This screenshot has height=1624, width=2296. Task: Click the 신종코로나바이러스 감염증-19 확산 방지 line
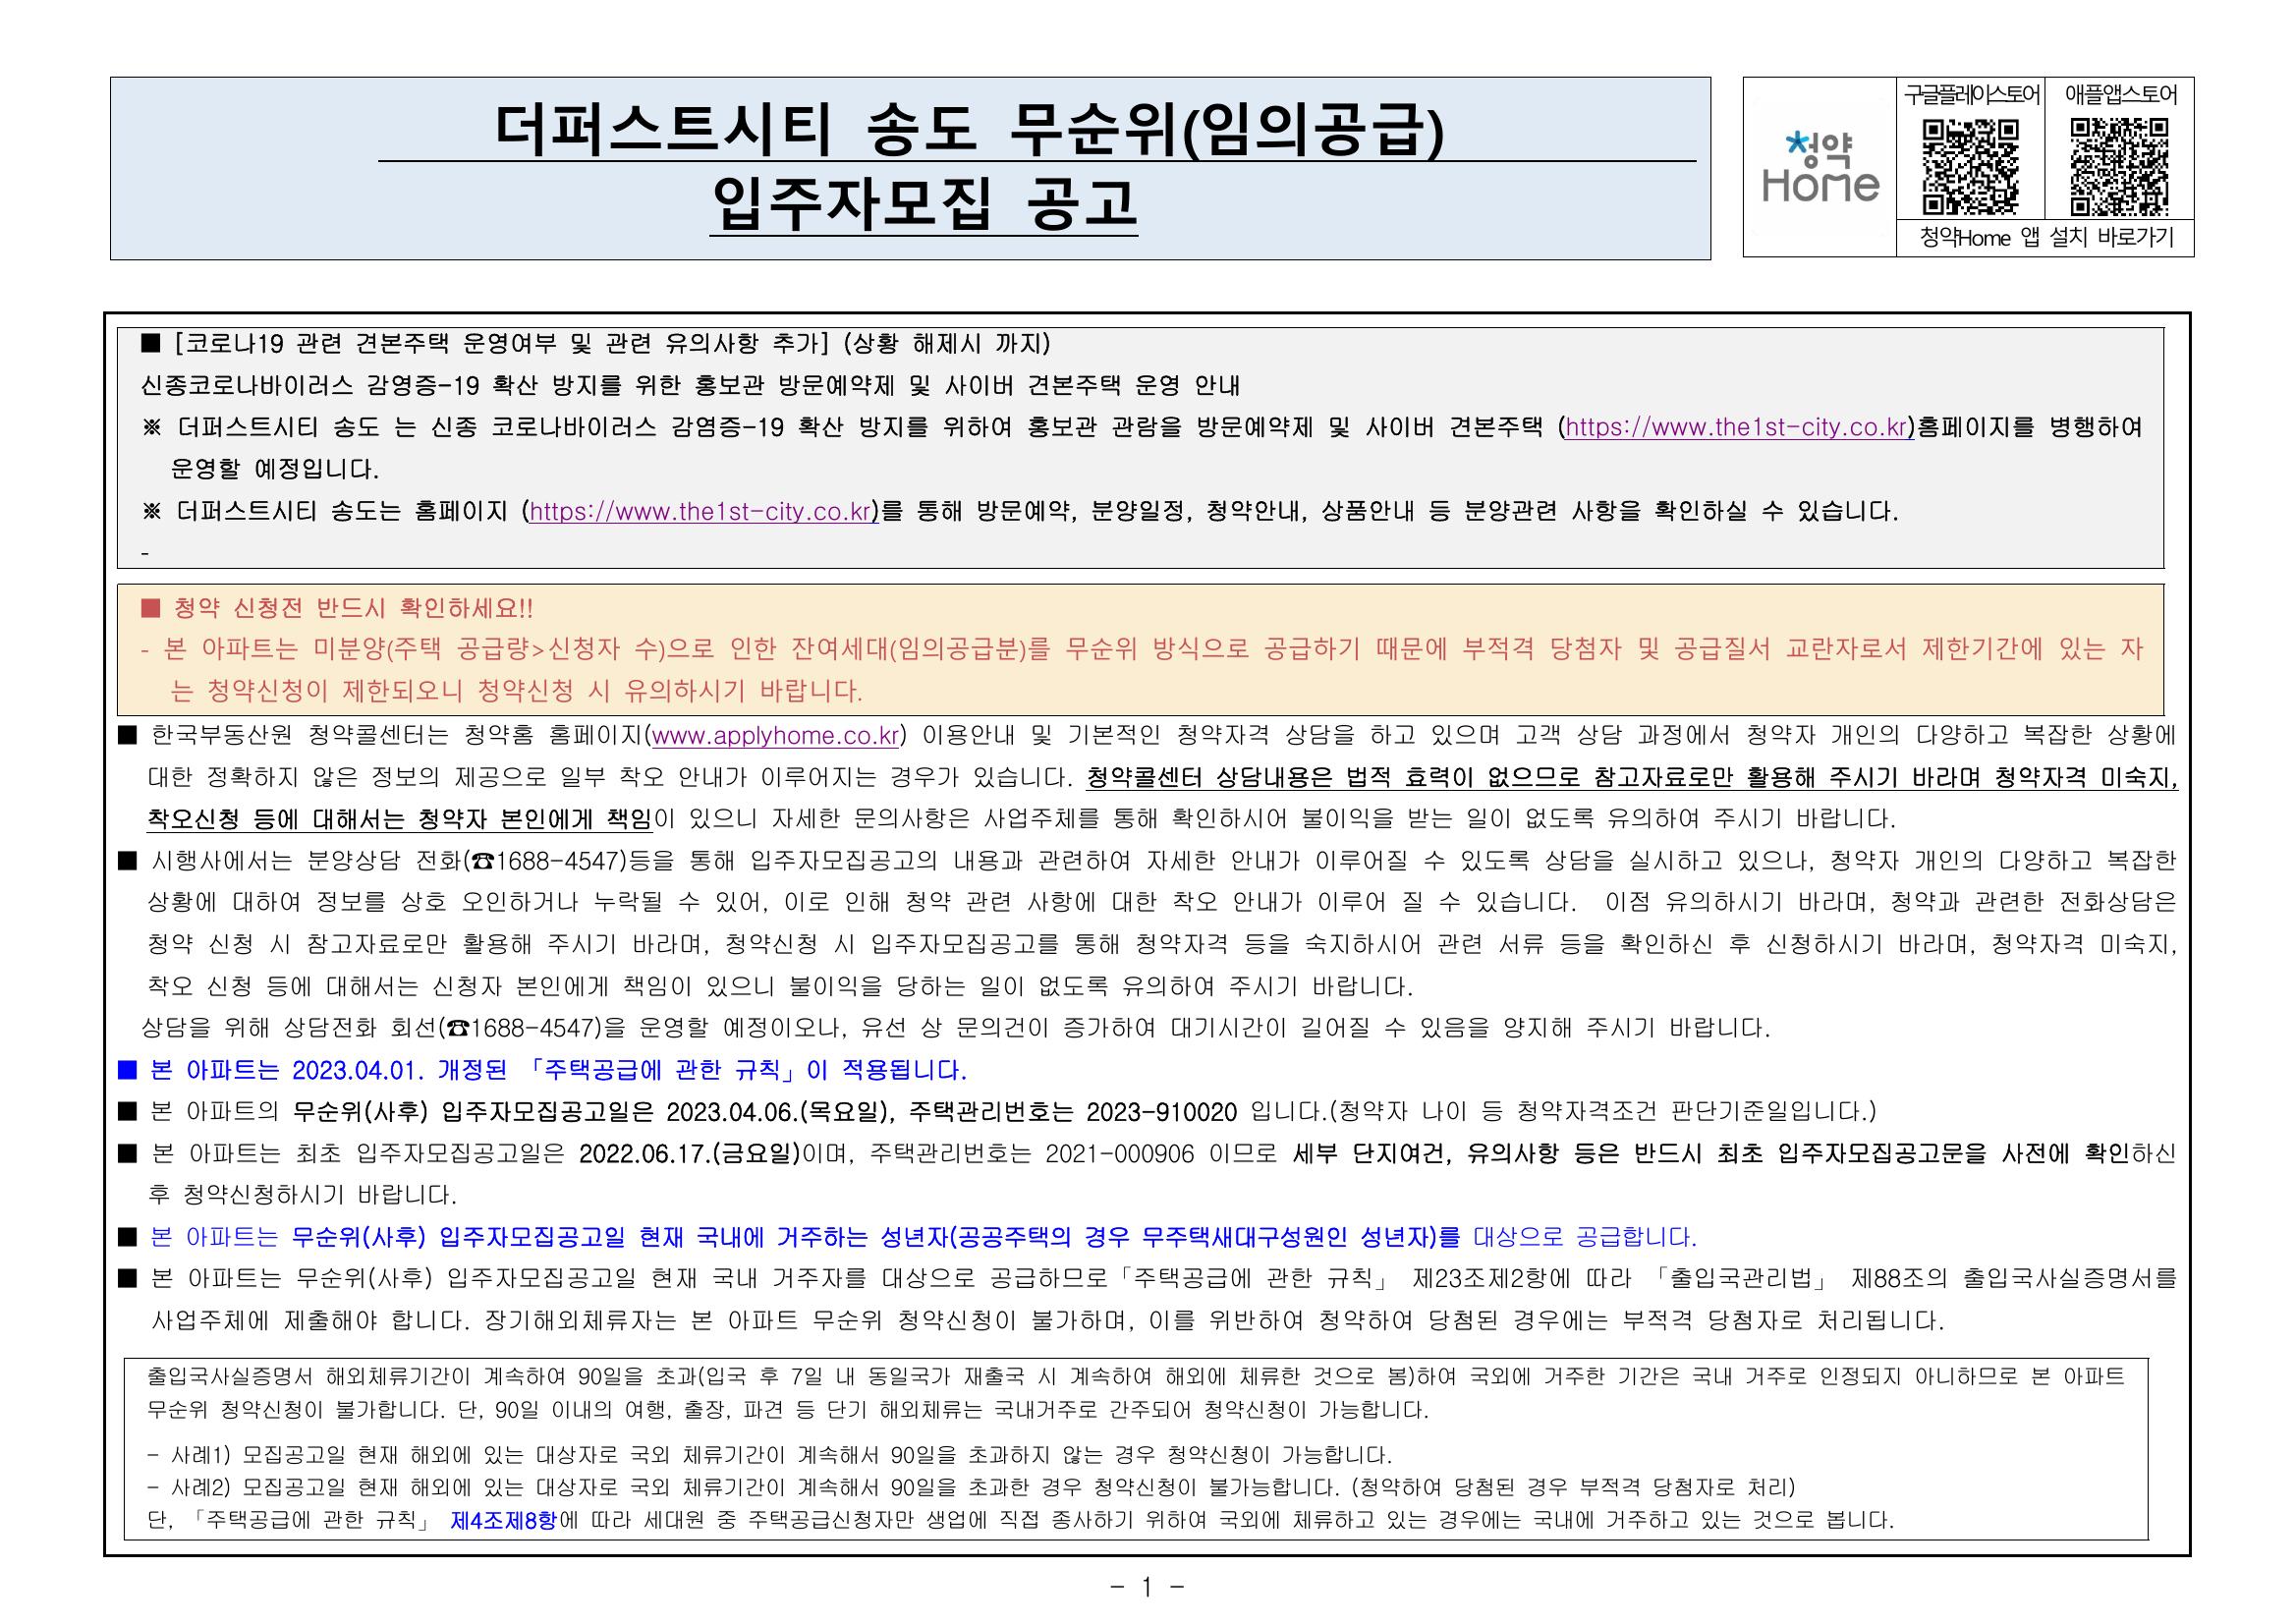(x=691, y=386)
